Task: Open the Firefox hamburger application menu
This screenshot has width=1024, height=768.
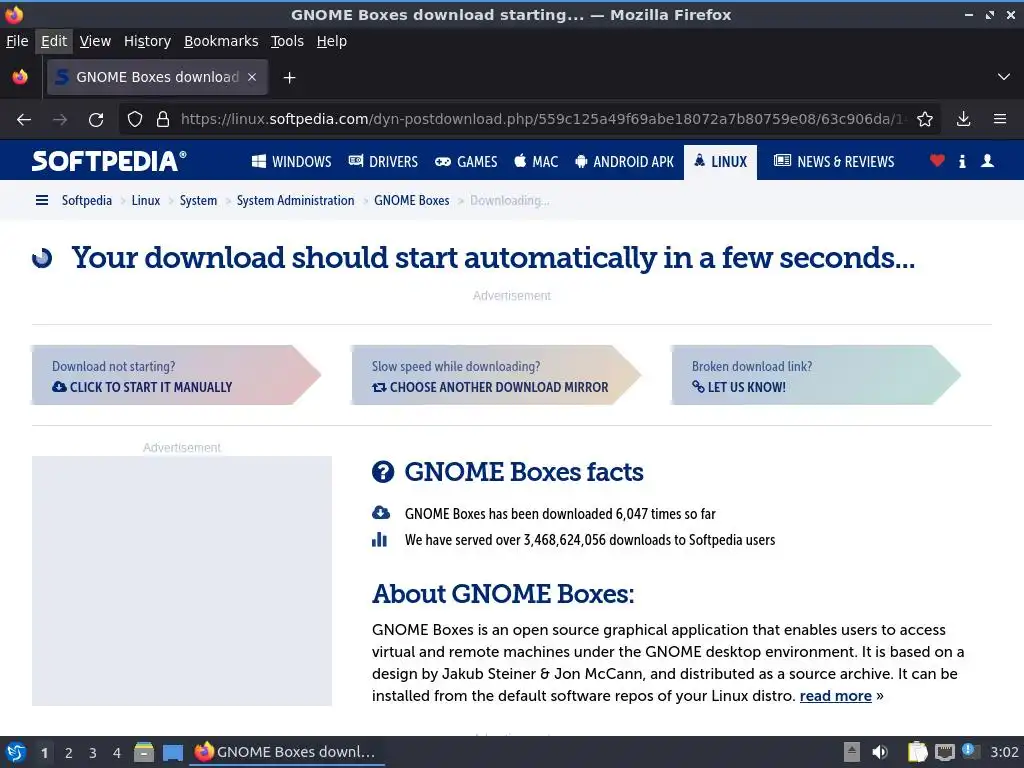Action: 1000,120
